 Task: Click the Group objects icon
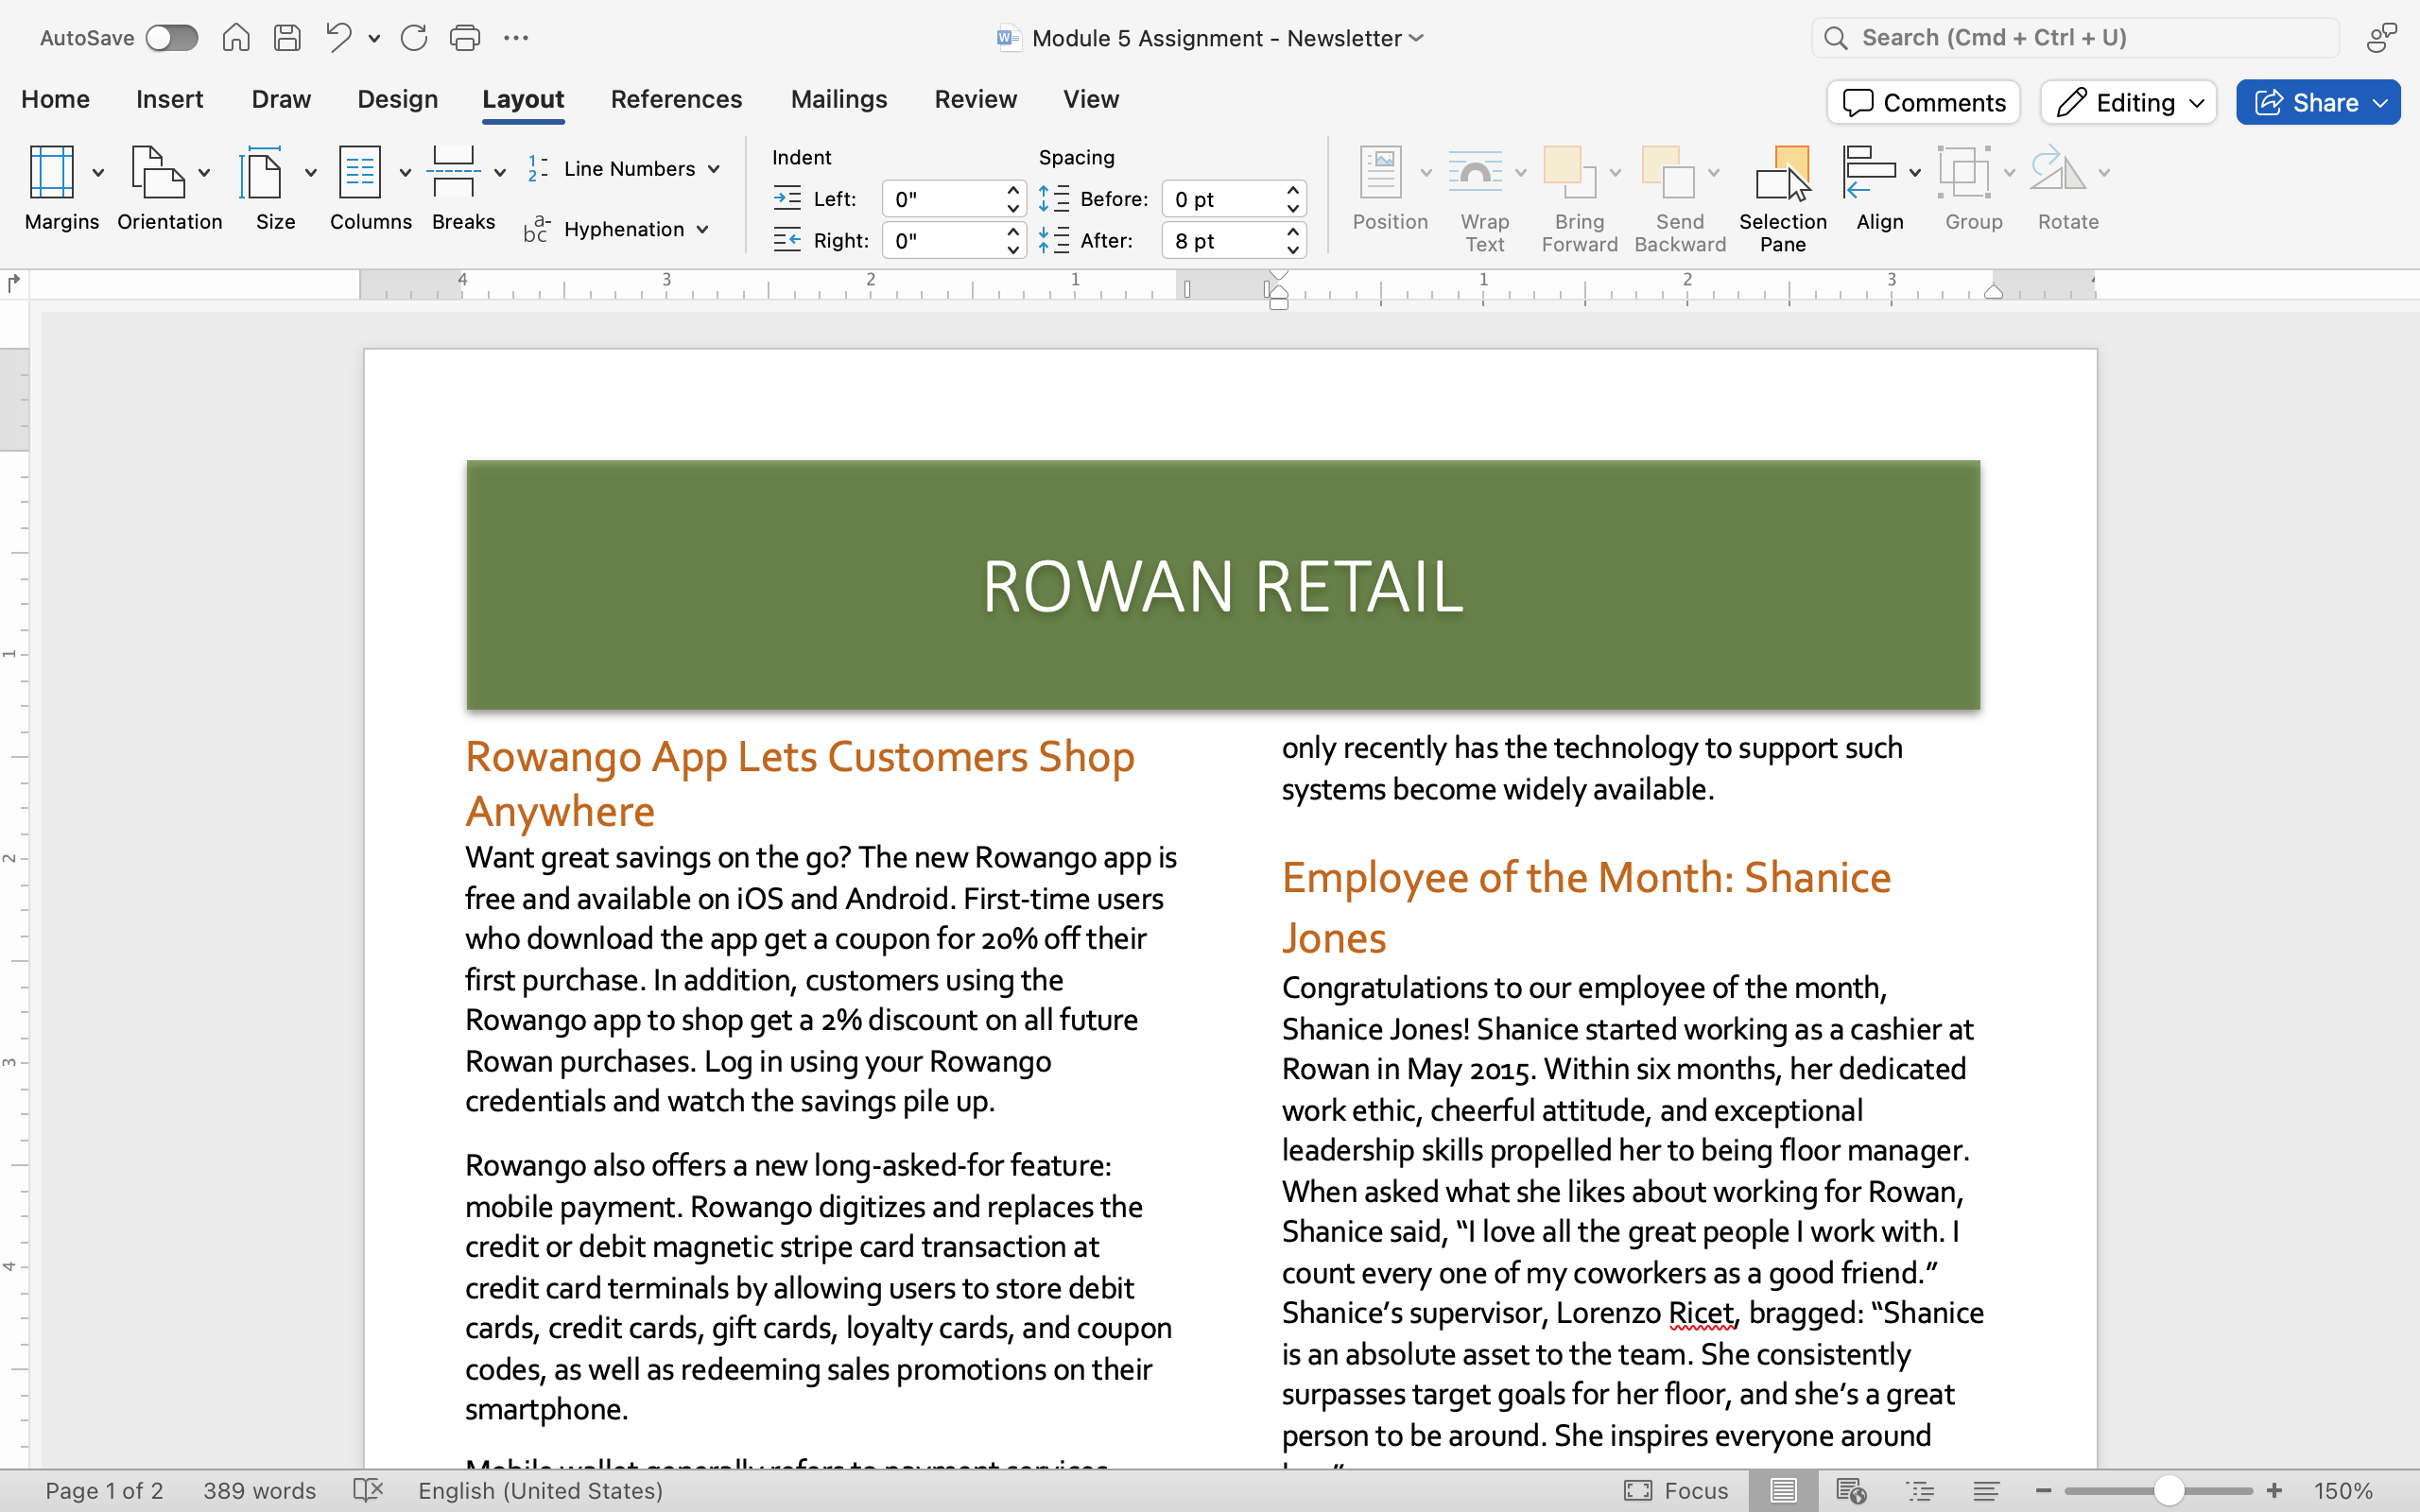[x=1964, y=172]
